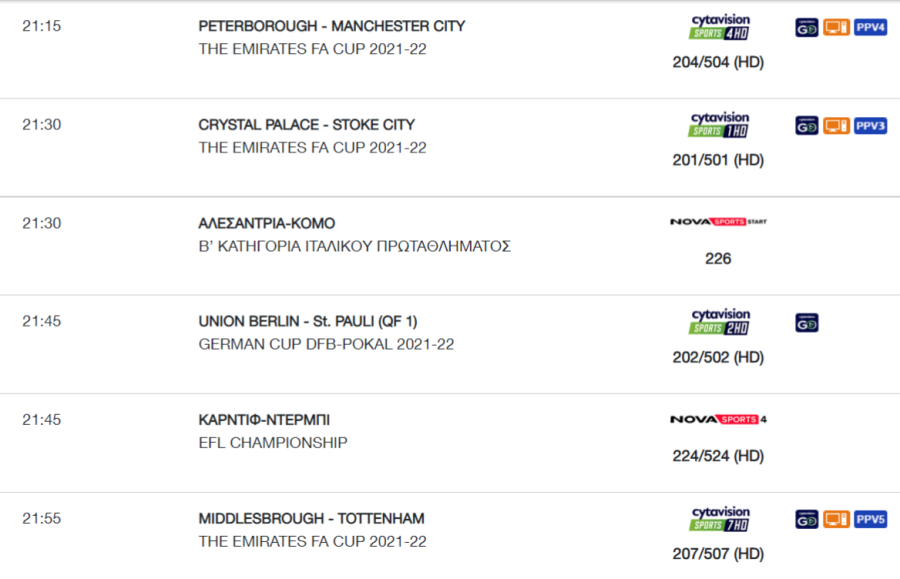The height and width of the screenshot is (579, 900).
Task: Click channel number 226 under Nova Sports Start
Action: [x=718, y=259]
